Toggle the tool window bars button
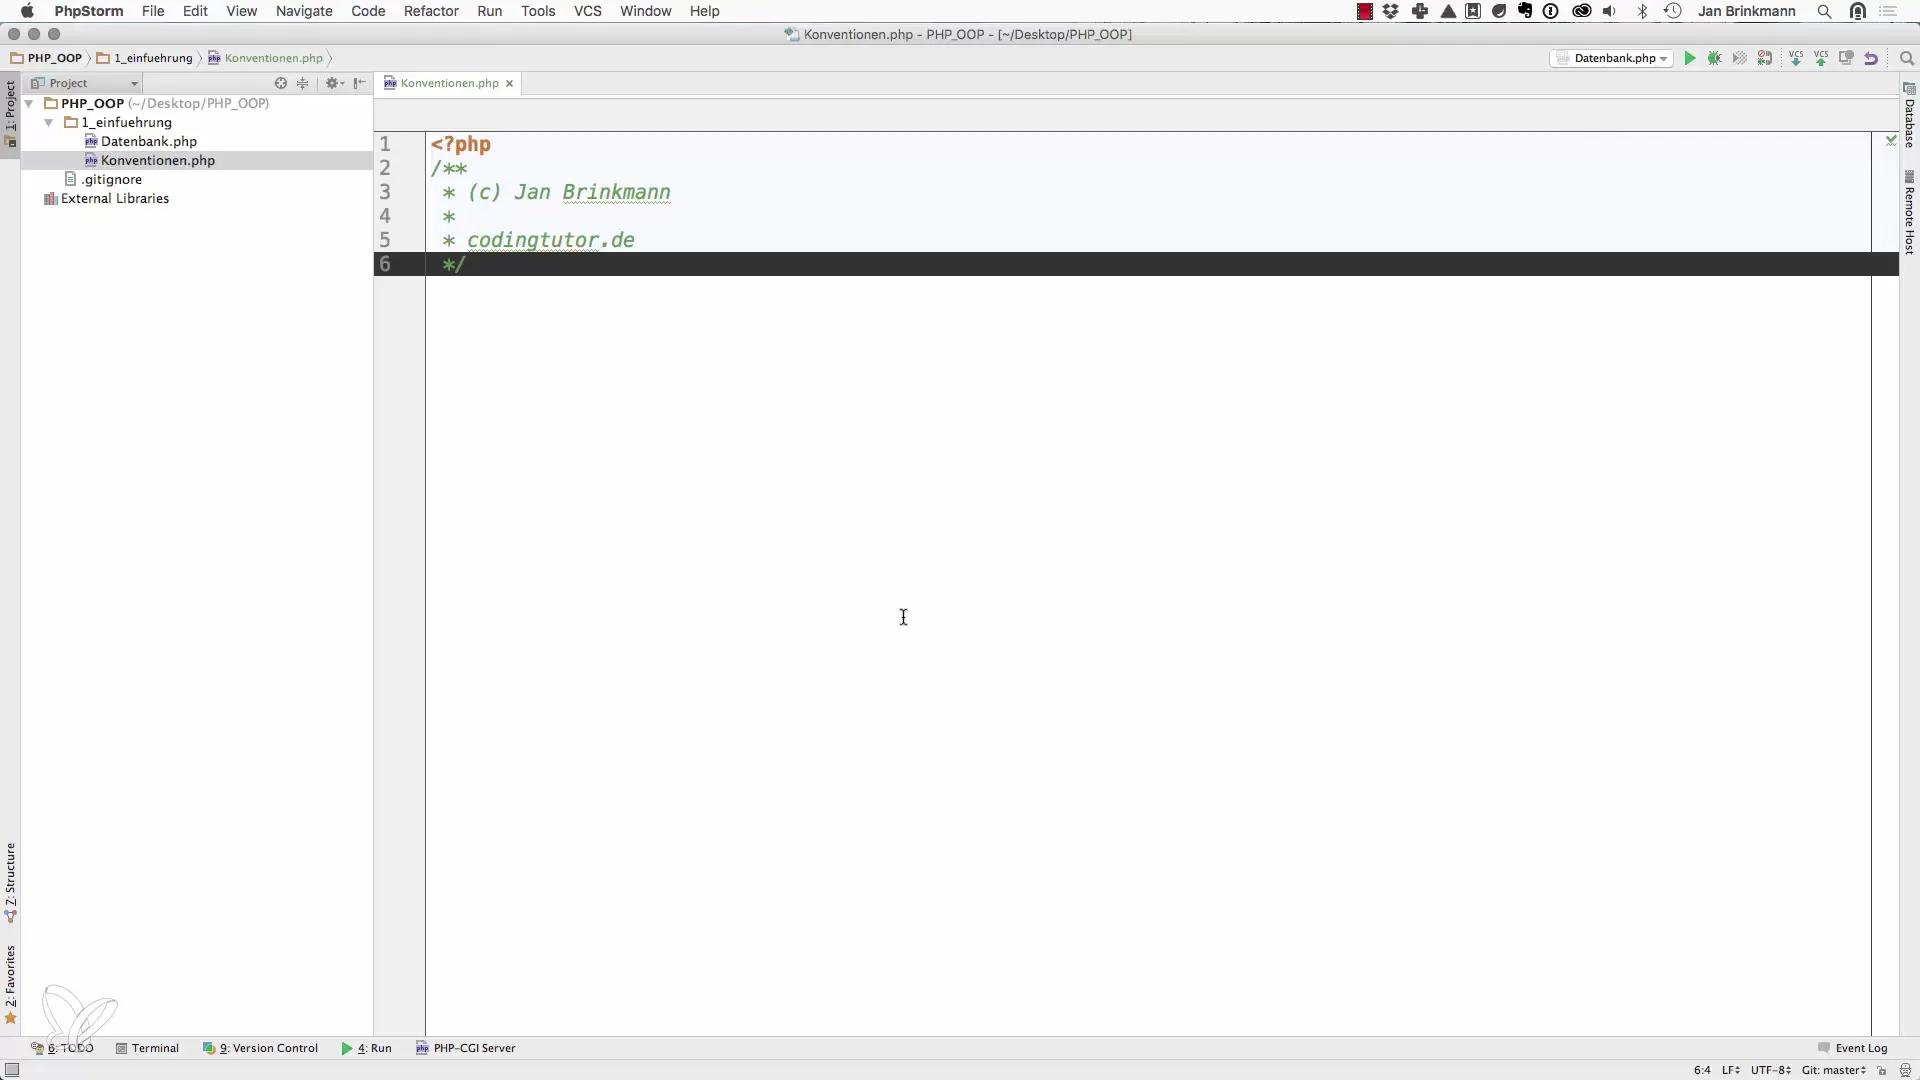 coord(12,1070)
